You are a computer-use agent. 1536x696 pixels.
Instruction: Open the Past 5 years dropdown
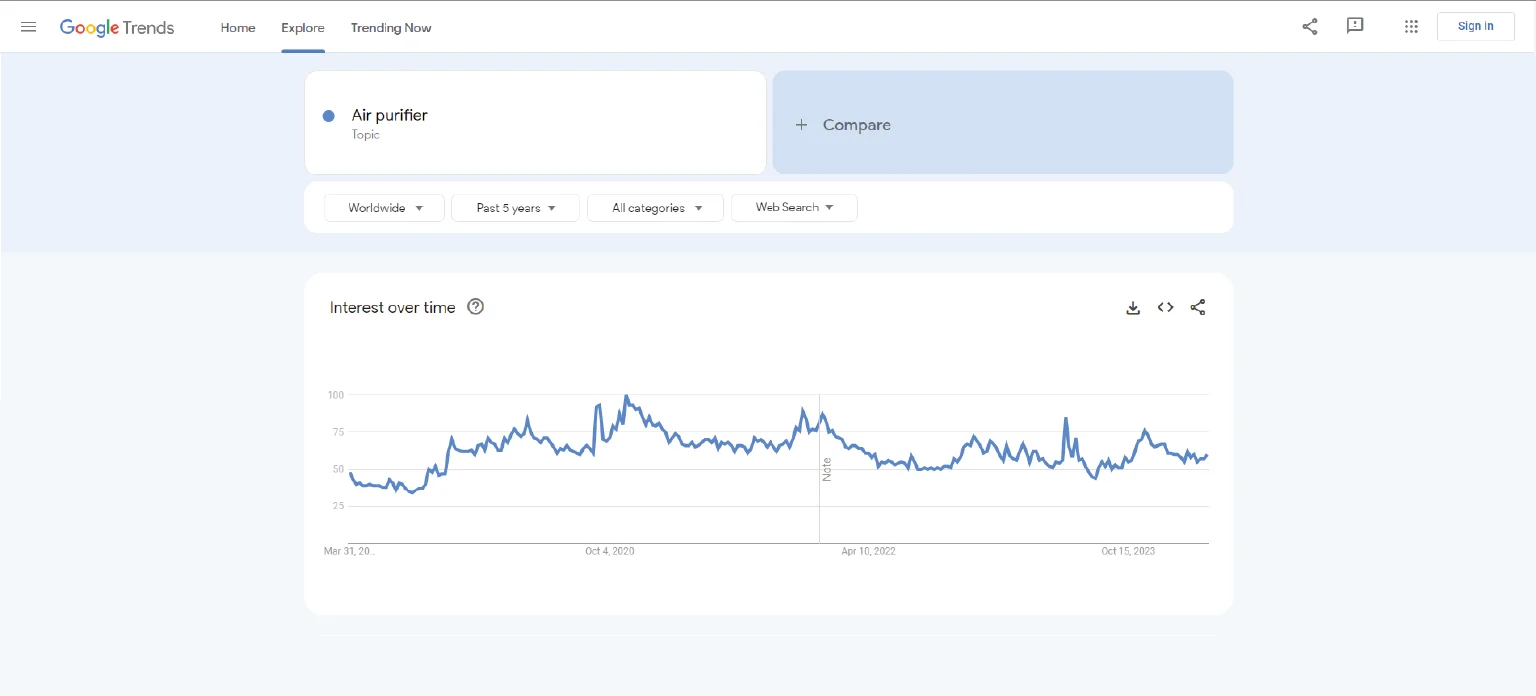pos(515,208)
